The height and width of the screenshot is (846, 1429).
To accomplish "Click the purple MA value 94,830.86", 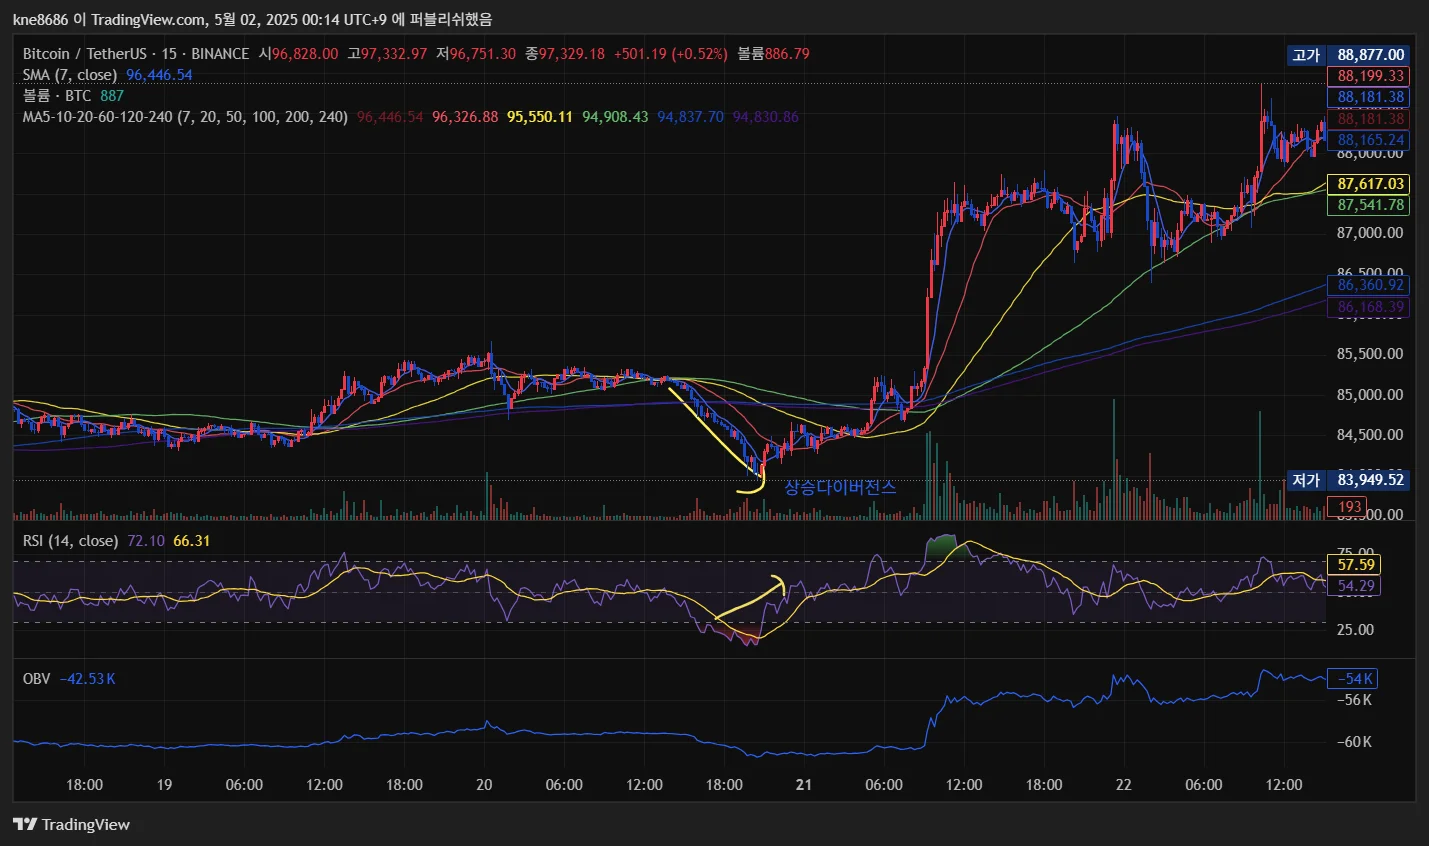I will coord(765,117).
